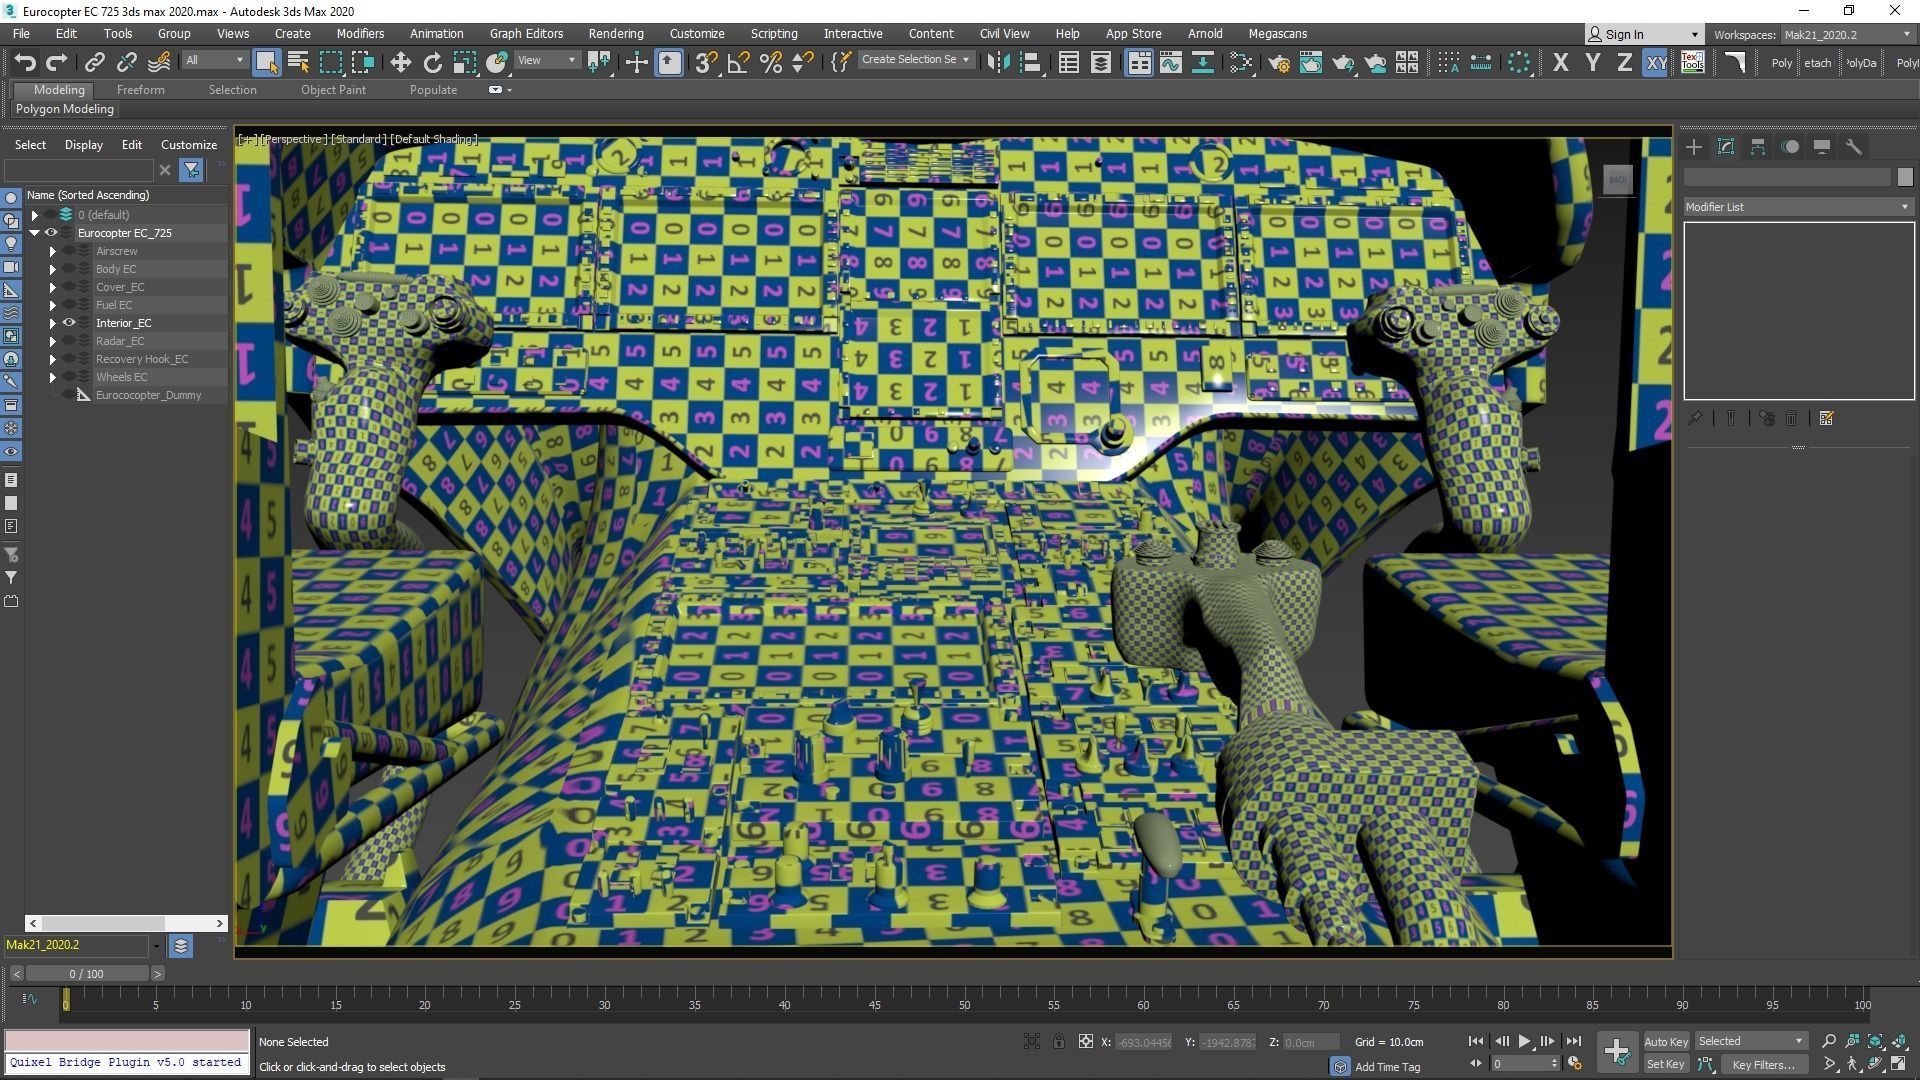1920x1080 pixels.
Task: Open the Modifier List dropdown
Action: (x=1797, y=207)
